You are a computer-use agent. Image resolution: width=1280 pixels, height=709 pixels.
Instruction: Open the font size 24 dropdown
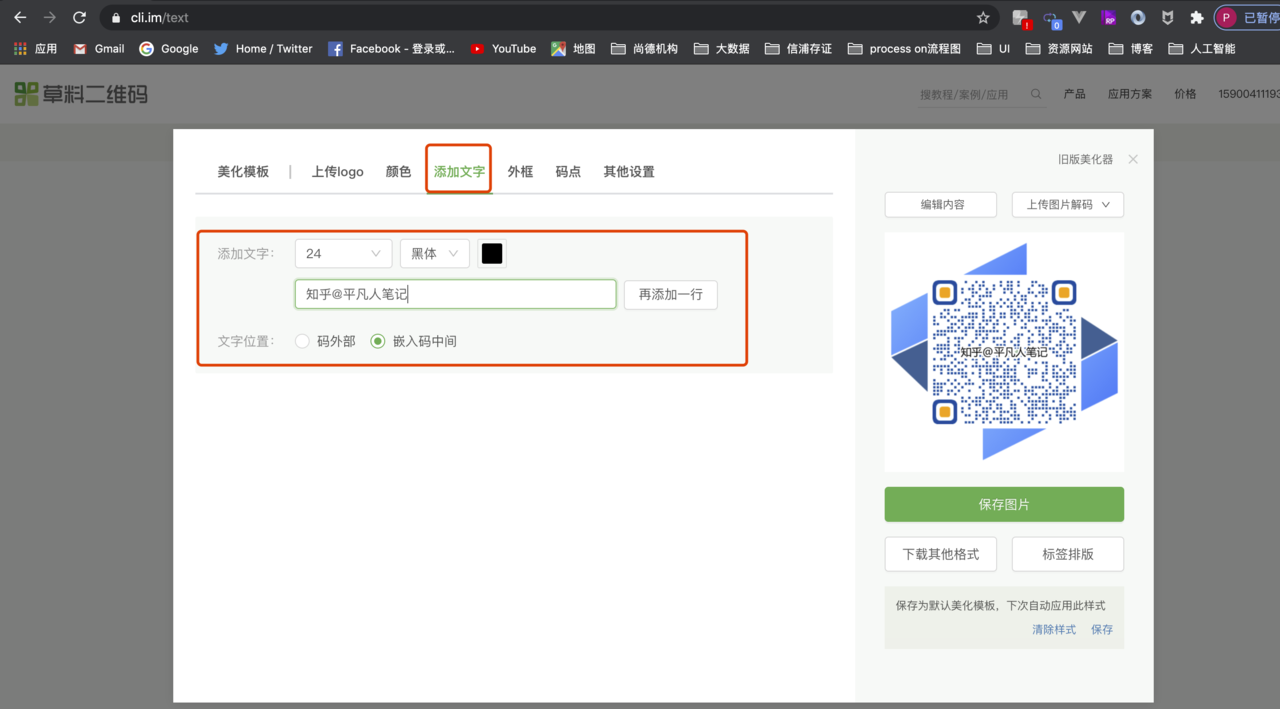[343, 254]
